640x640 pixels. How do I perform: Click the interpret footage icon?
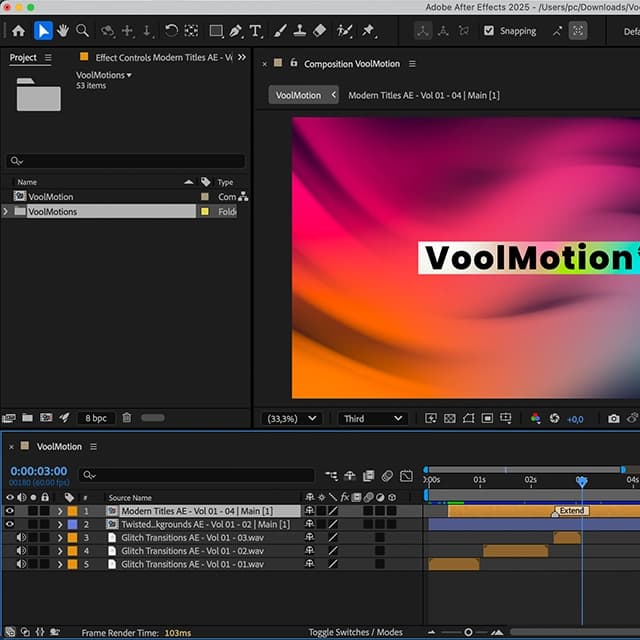coord(9,418)
